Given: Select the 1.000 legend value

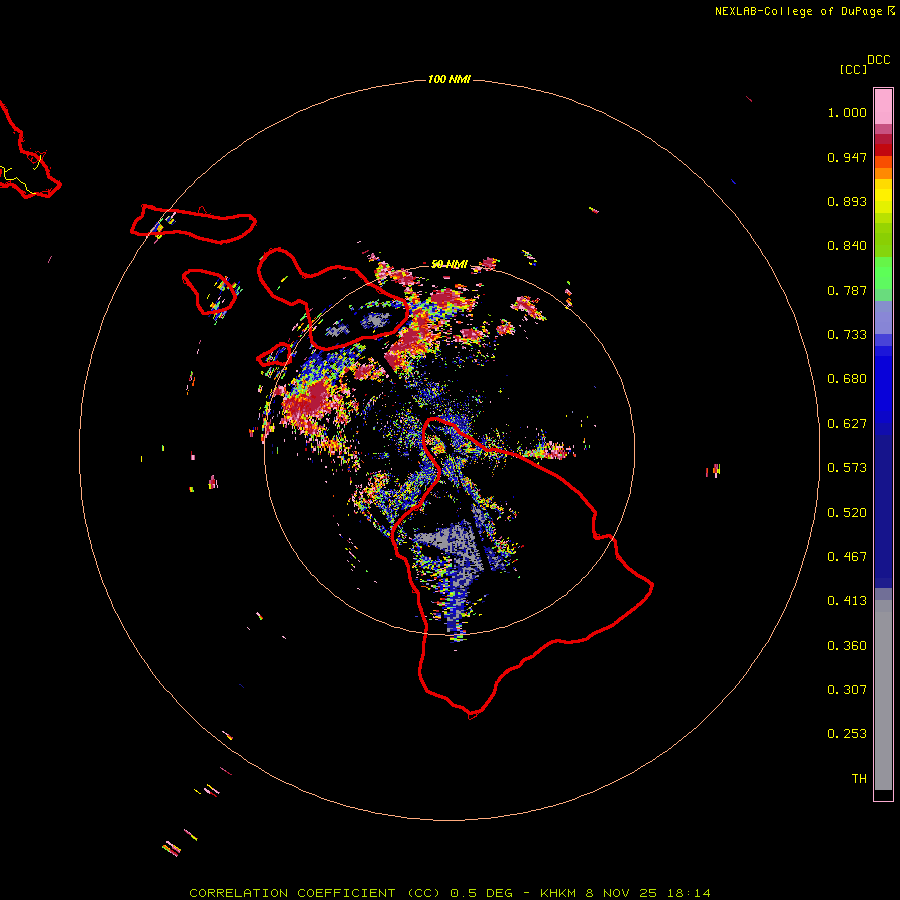Looking at the screenshot, I should pos(847,112).
